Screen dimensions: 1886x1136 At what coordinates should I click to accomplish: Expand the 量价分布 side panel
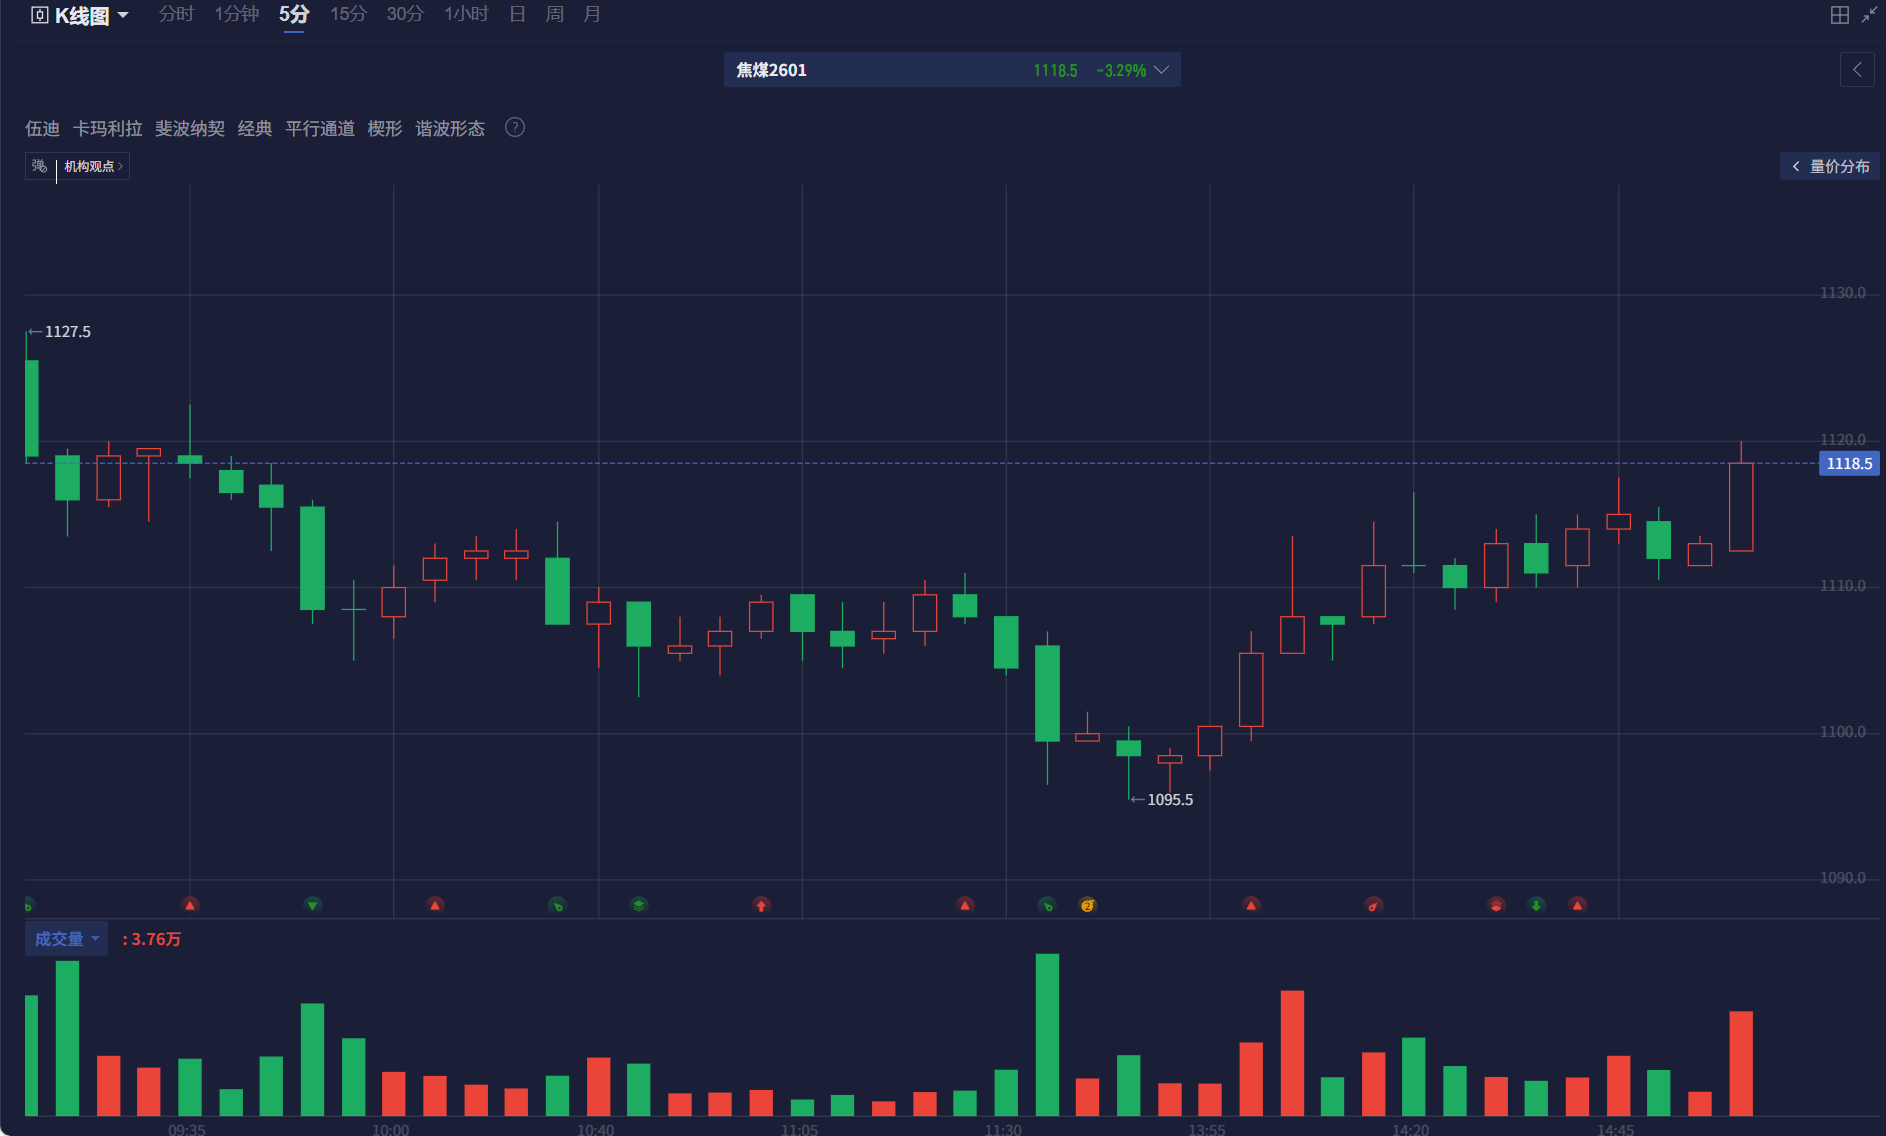(1829, 166)
